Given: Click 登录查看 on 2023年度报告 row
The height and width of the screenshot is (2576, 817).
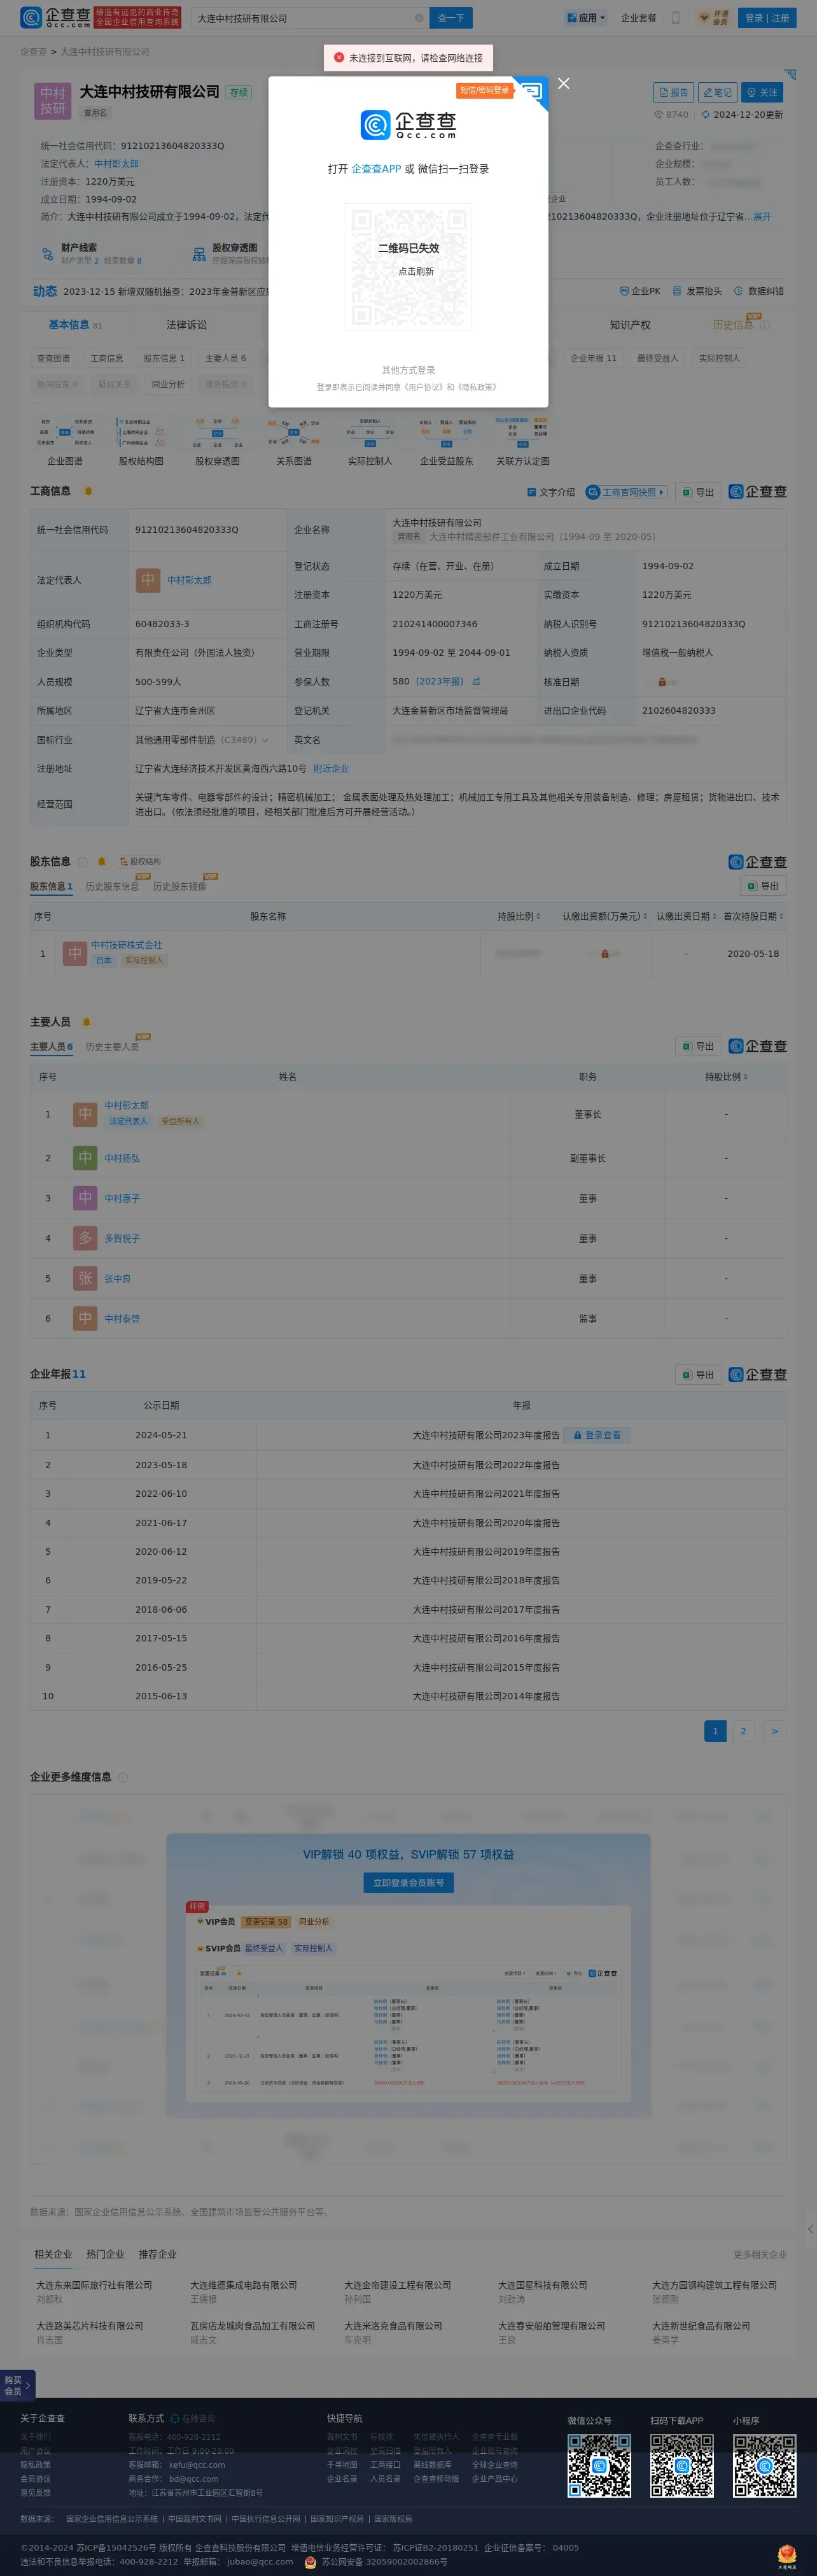Looking at the screenshot, I should click(x=597, y=1435).
